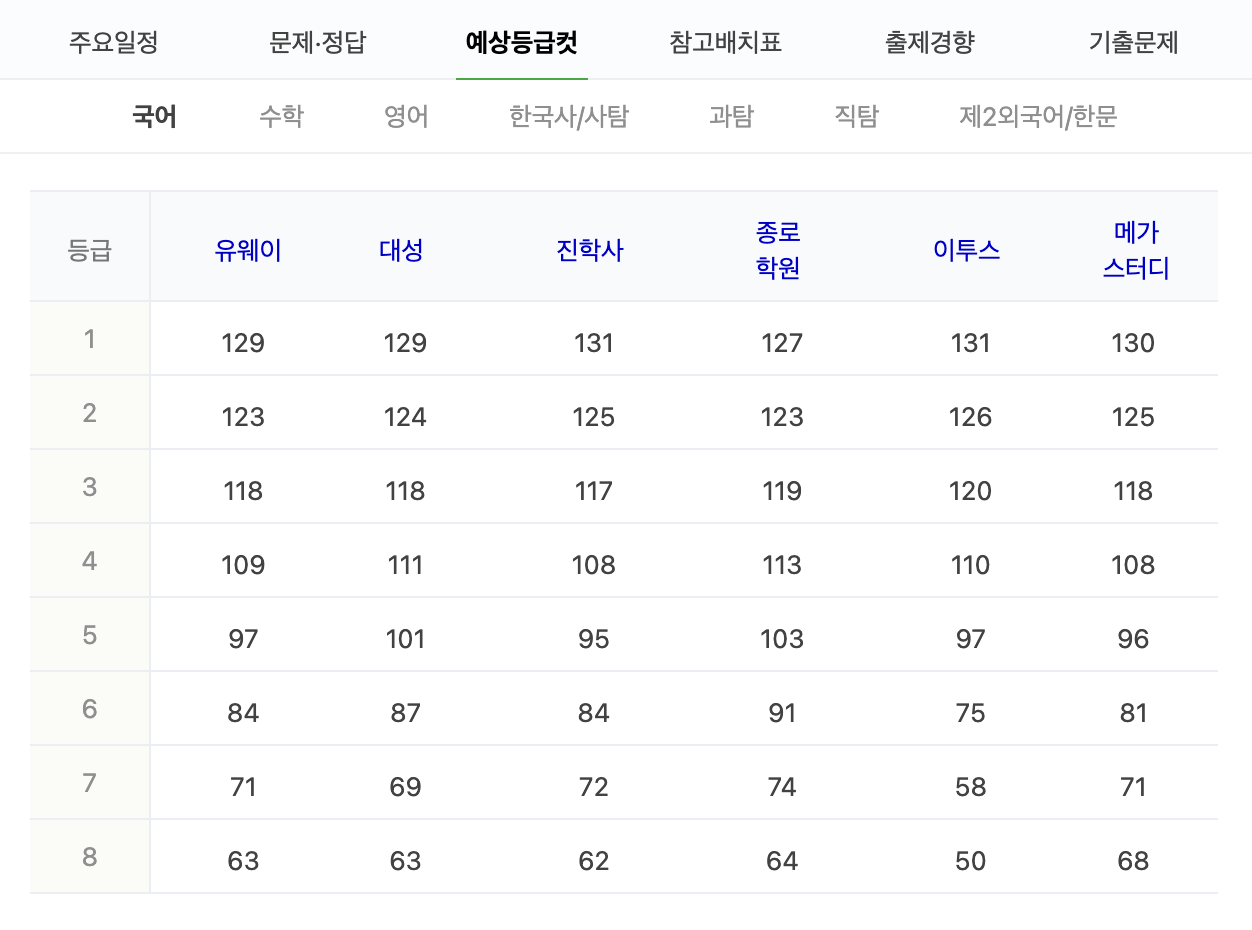Open the 메가스터디 provider link
The width and height of the screenshot is (1252, 930).
point(1134,245)
